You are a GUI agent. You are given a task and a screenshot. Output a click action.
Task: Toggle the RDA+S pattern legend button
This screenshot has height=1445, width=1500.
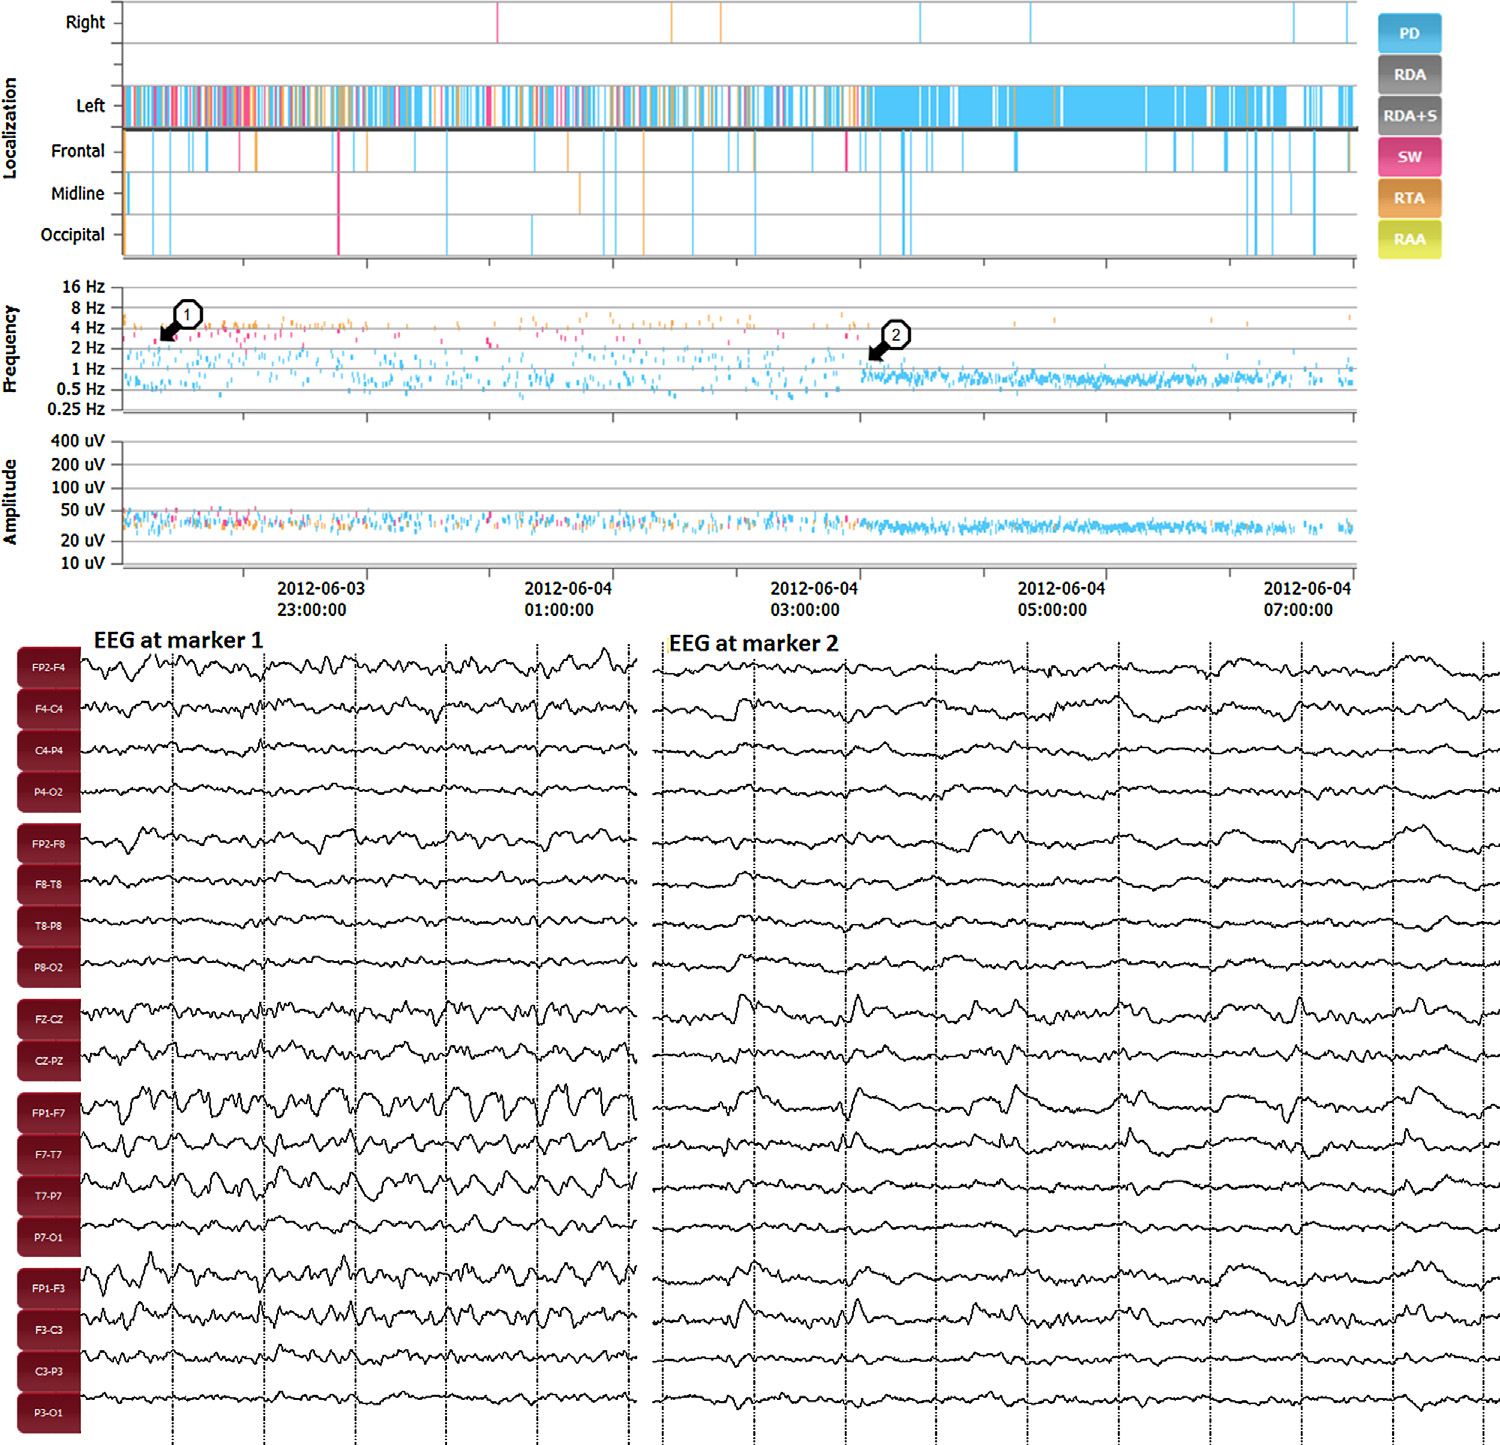[1409, 116]
